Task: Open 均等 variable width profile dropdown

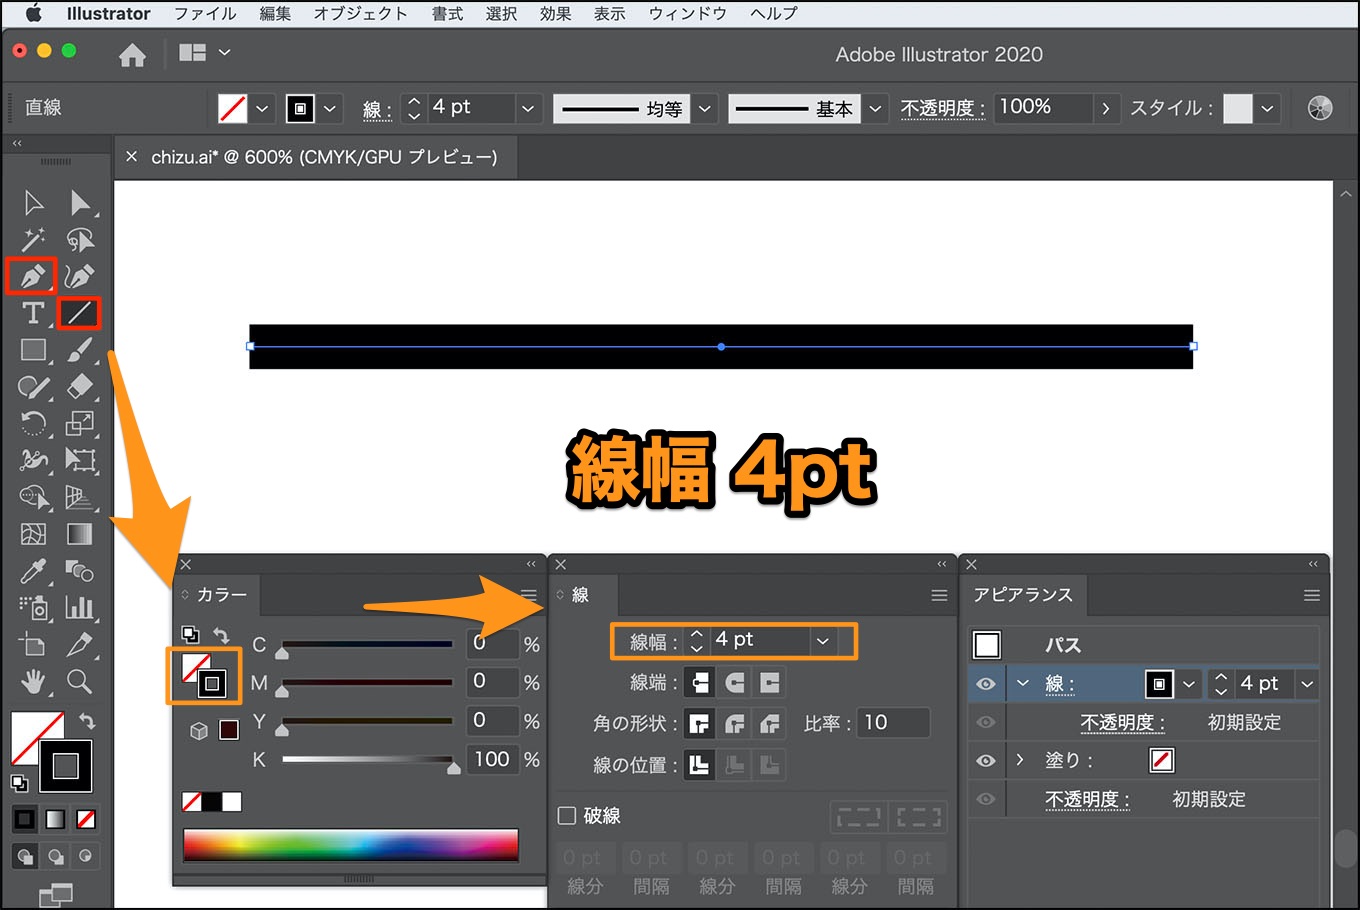Action: (x=705, y=108)
